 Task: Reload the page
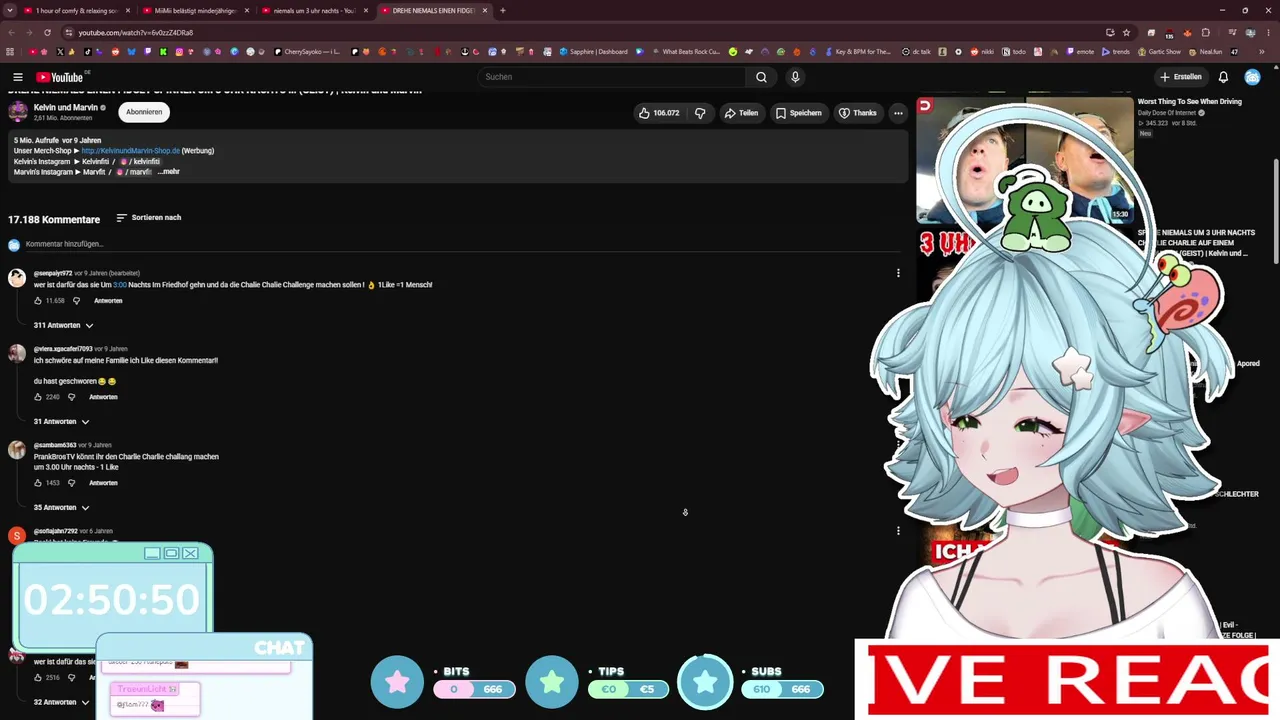click(46, 32)
